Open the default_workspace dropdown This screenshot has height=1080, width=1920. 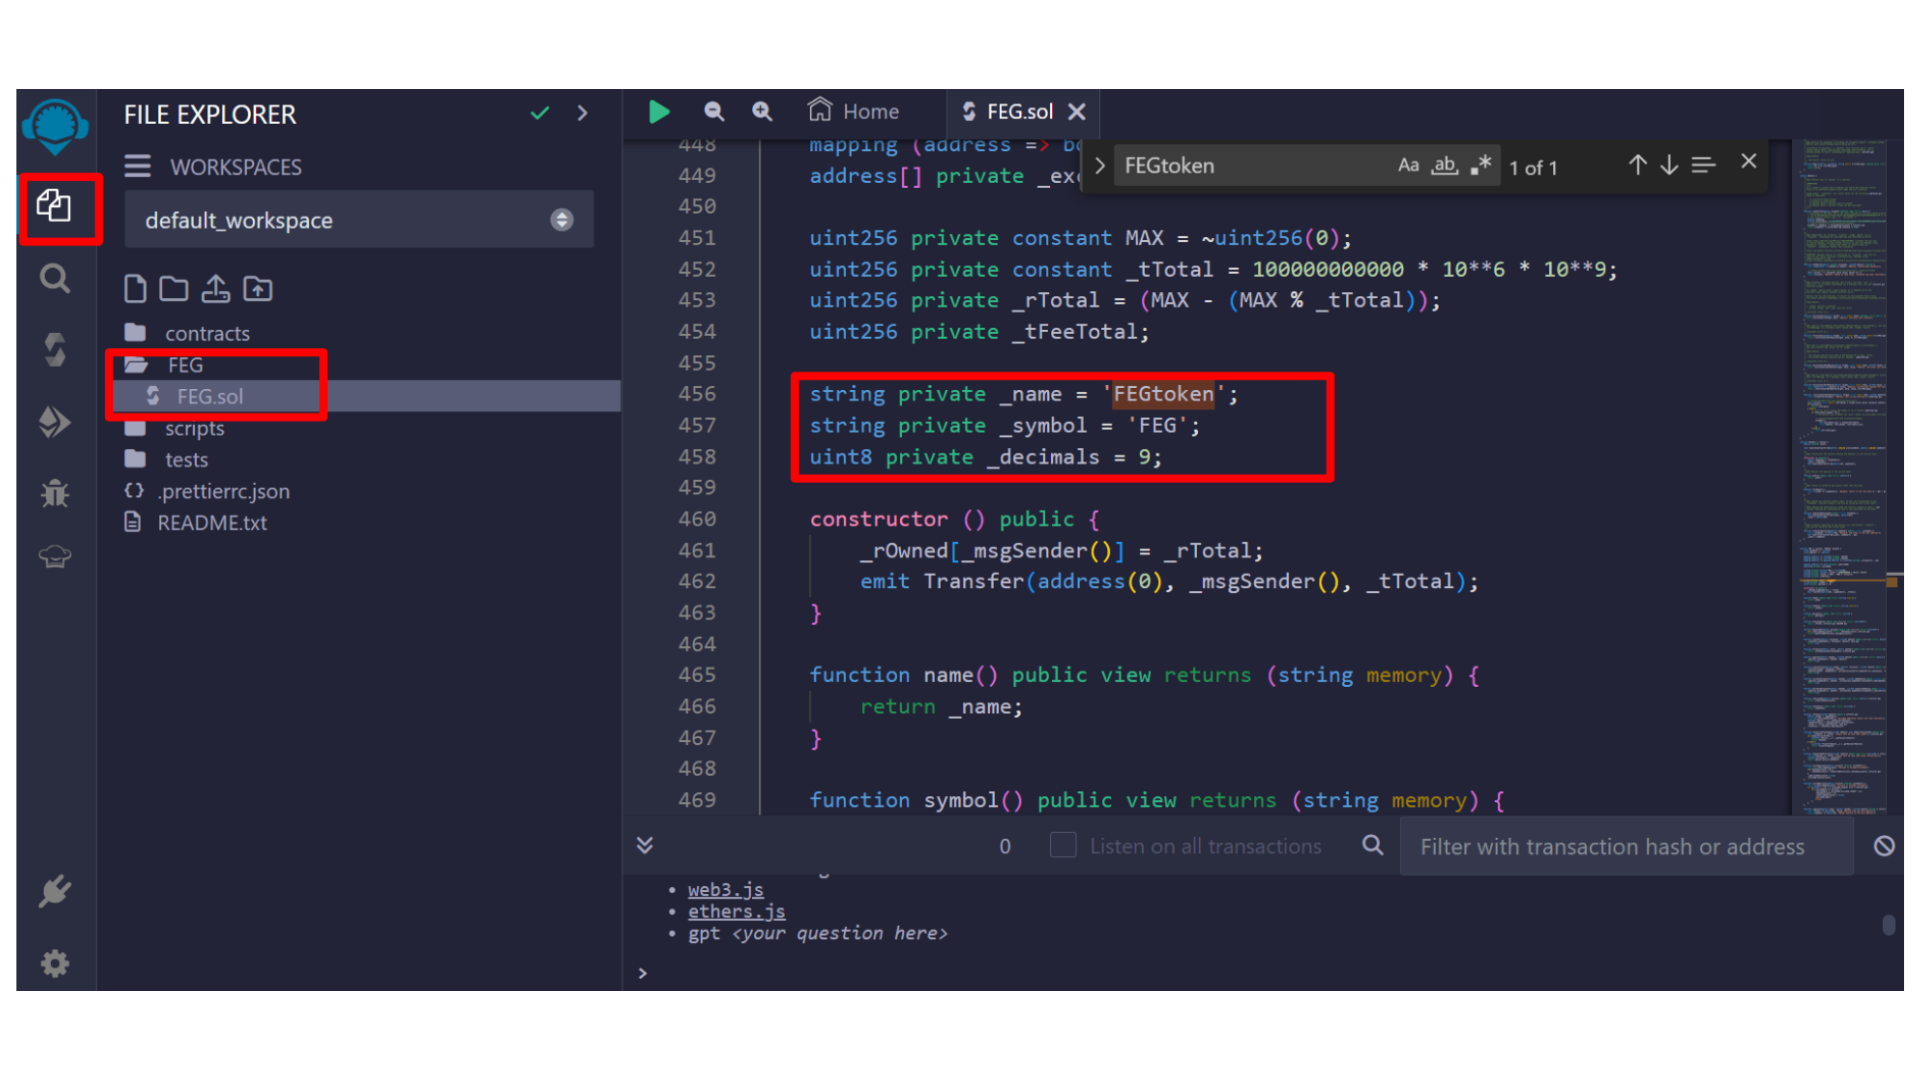tap(359, 220)
